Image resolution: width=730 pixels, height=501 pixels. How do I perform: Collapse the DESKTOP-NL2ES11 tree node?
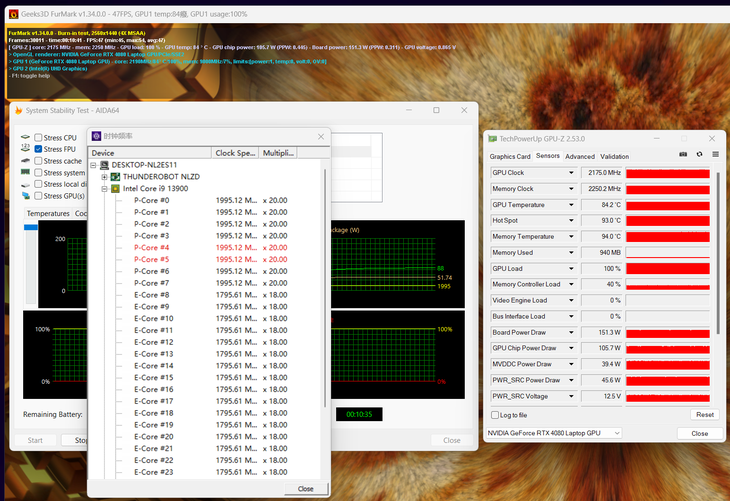pos(93,165)
